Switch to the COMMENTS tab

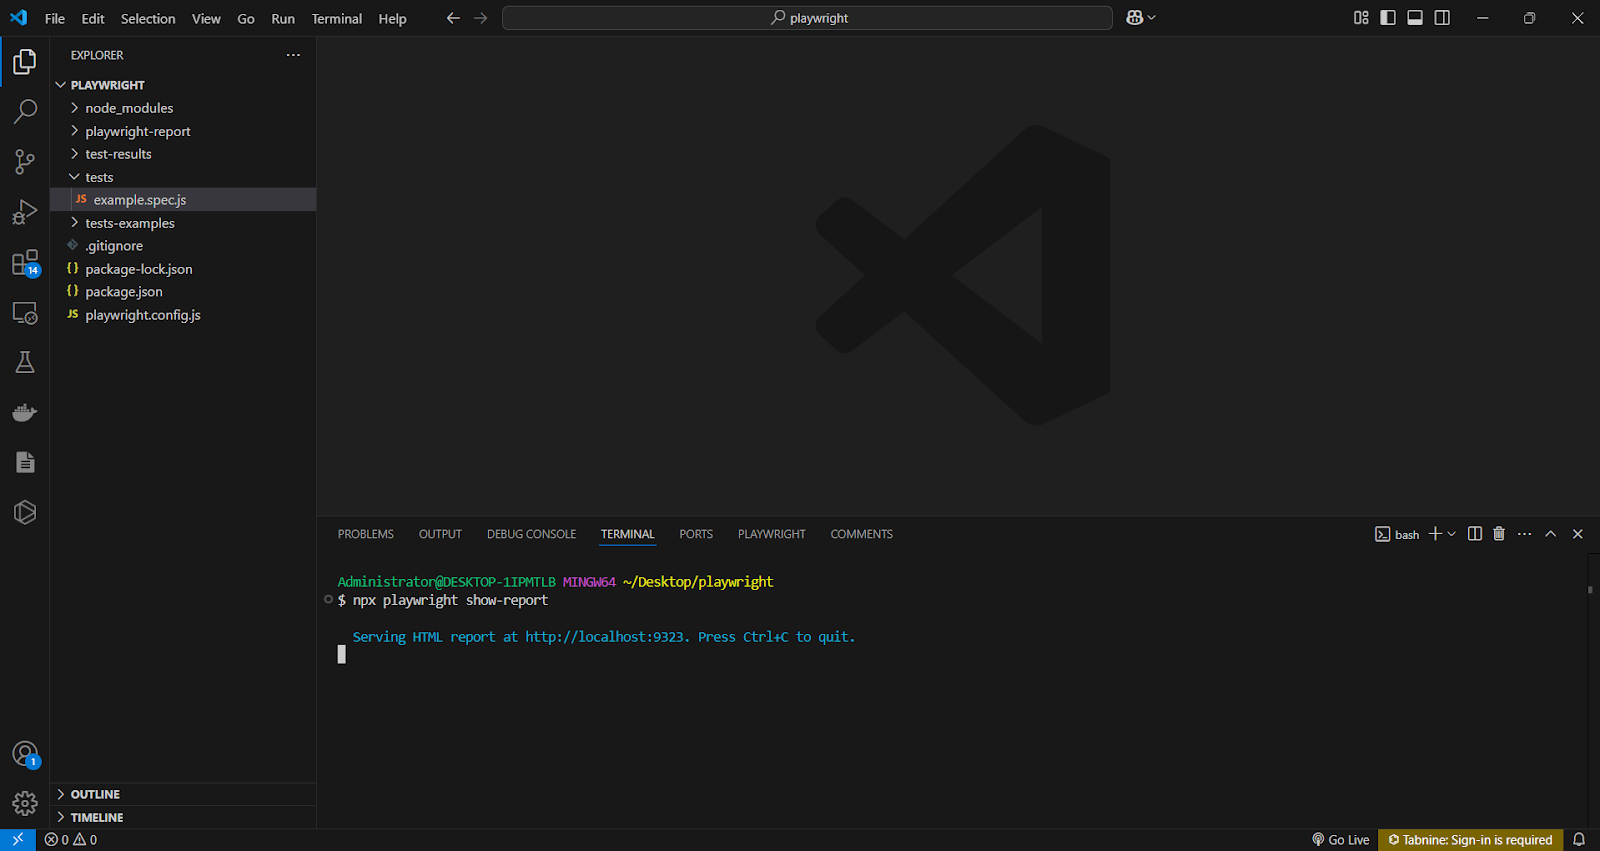pyautogui.click(x=861, y=534)
